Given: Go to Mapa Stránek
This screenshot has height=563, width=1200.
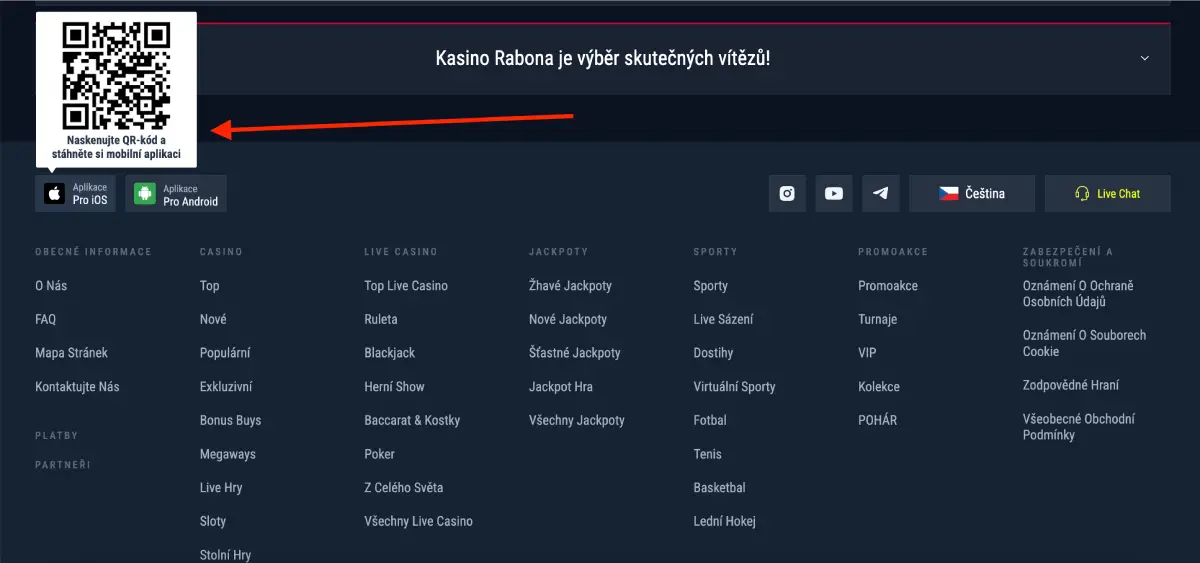Looking at the screenshot, I should tap(71, 353).
